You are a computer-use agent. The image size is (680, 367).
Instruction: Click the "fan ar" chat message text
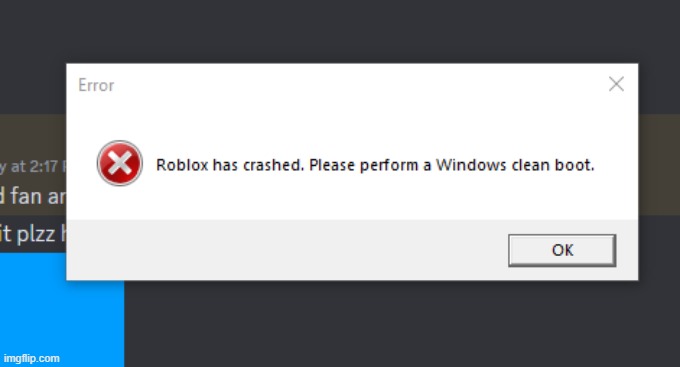[x=38, y=196]
